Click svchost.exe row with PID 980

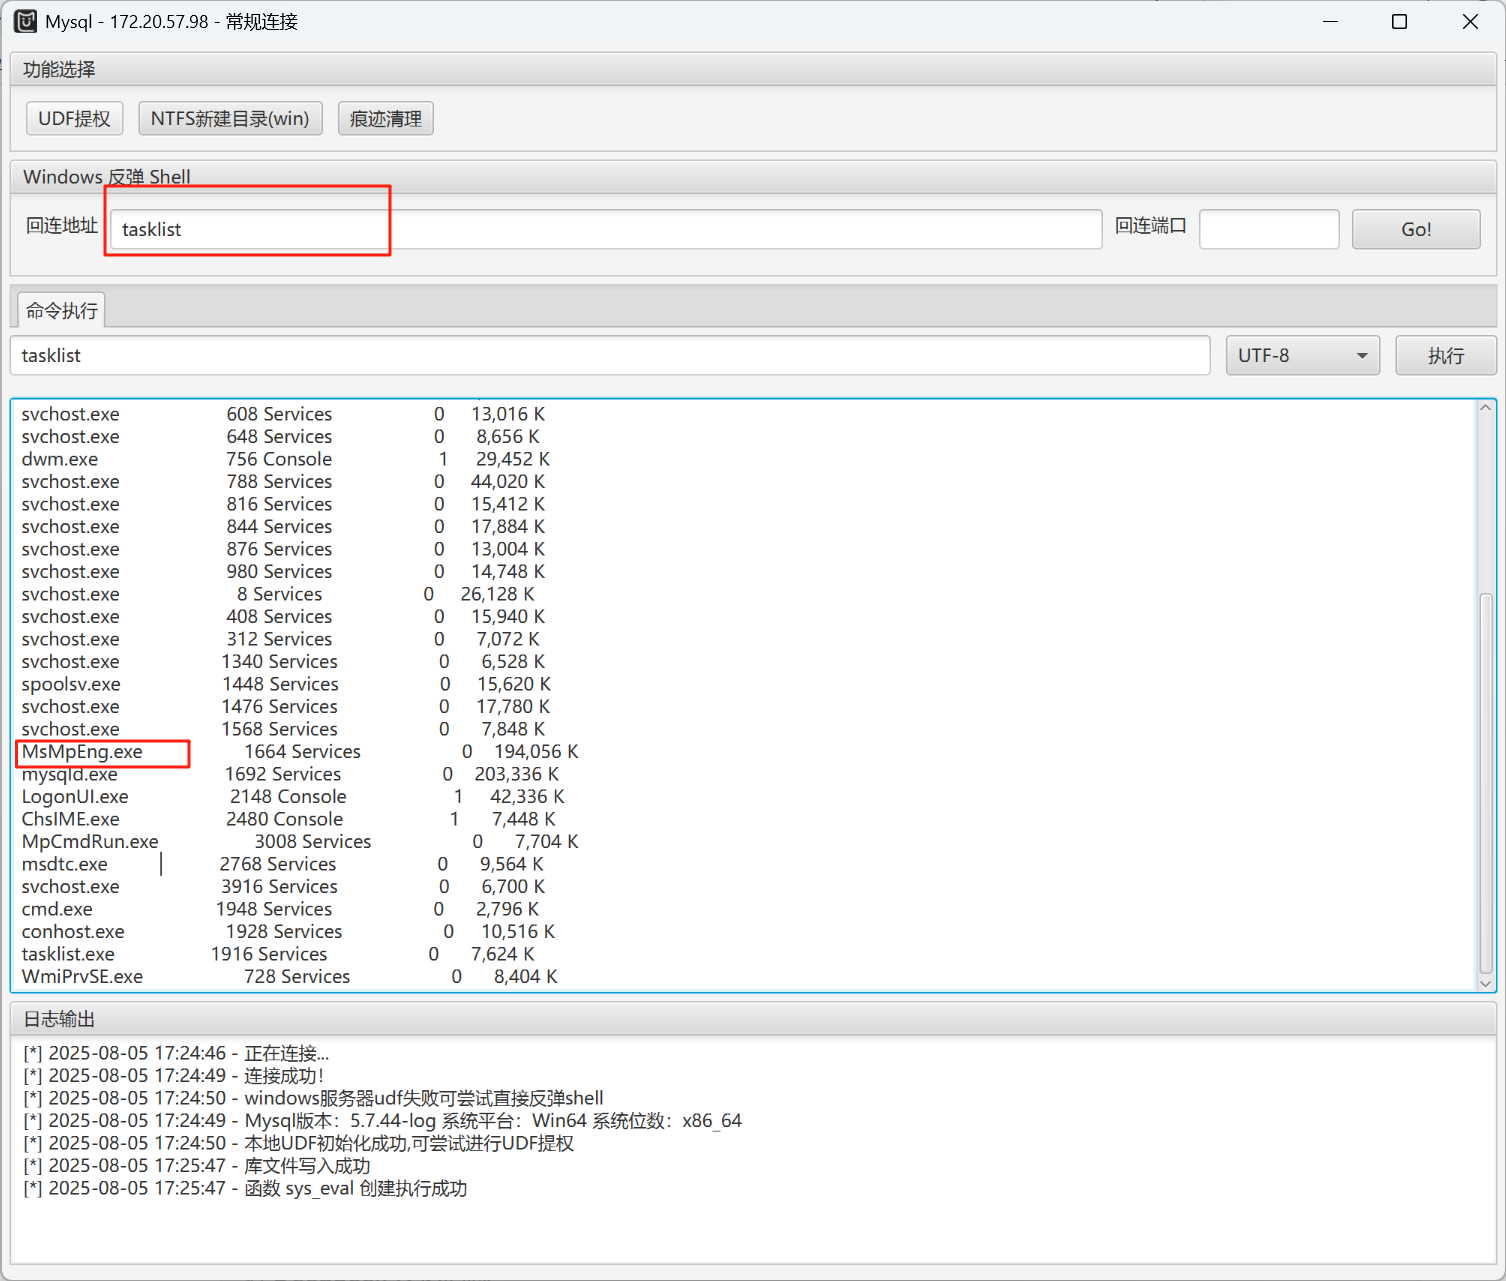(x=283, y=571)
